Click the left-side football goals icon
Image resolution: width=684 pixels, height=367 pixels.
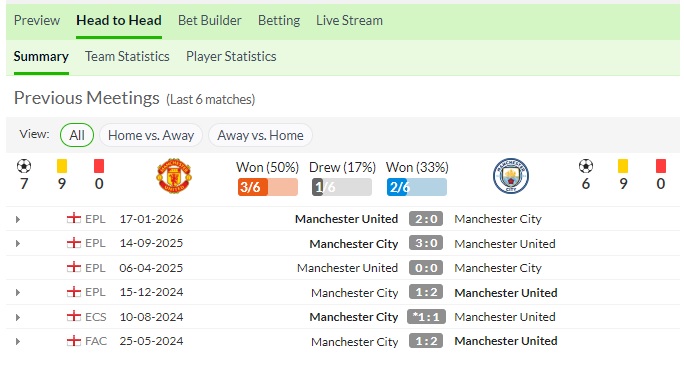(x=24, y=166)
